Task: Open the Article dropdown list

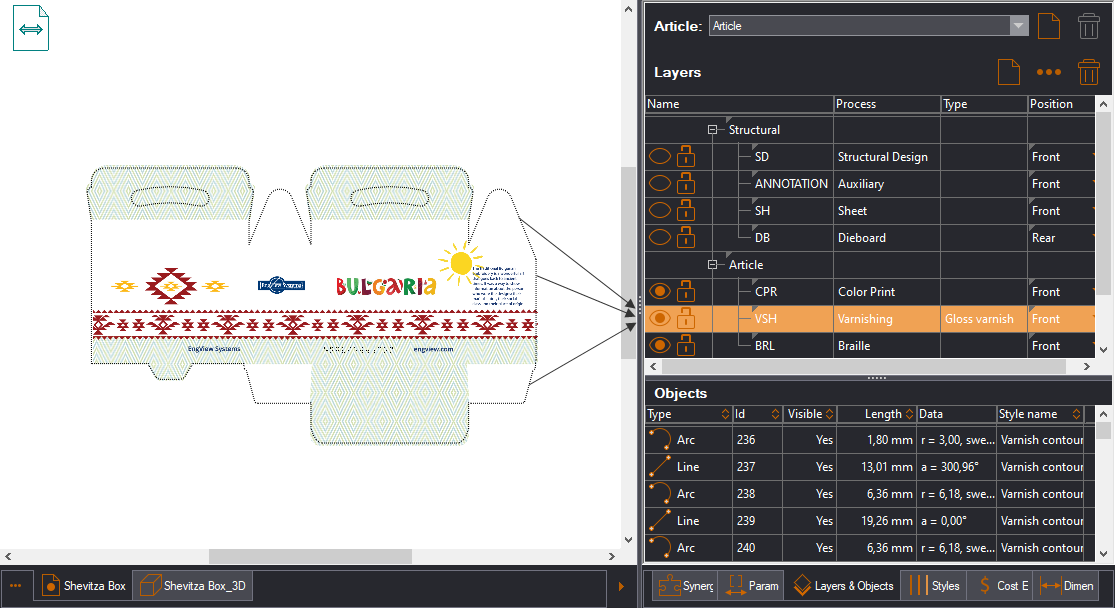Action: pos(1019,26)
